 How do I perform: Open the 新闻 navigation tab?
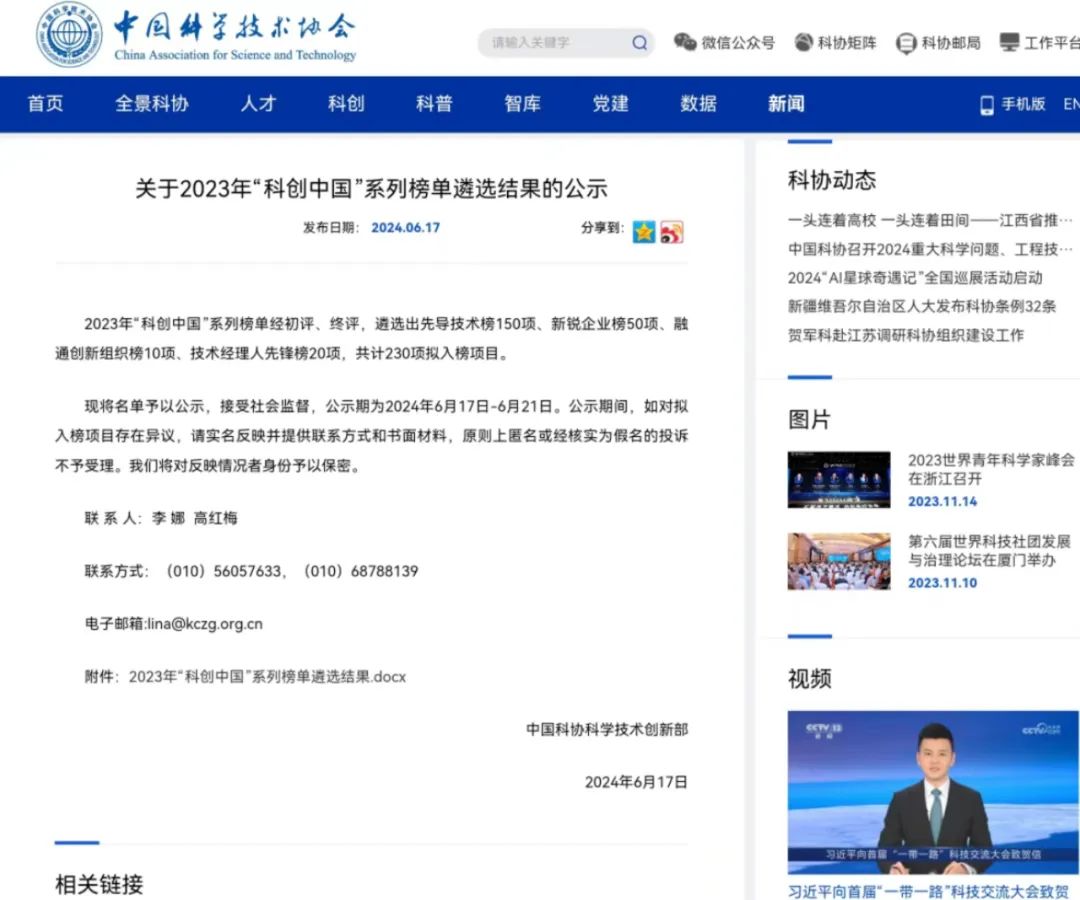pyautogui.click(x=786, y=104)
